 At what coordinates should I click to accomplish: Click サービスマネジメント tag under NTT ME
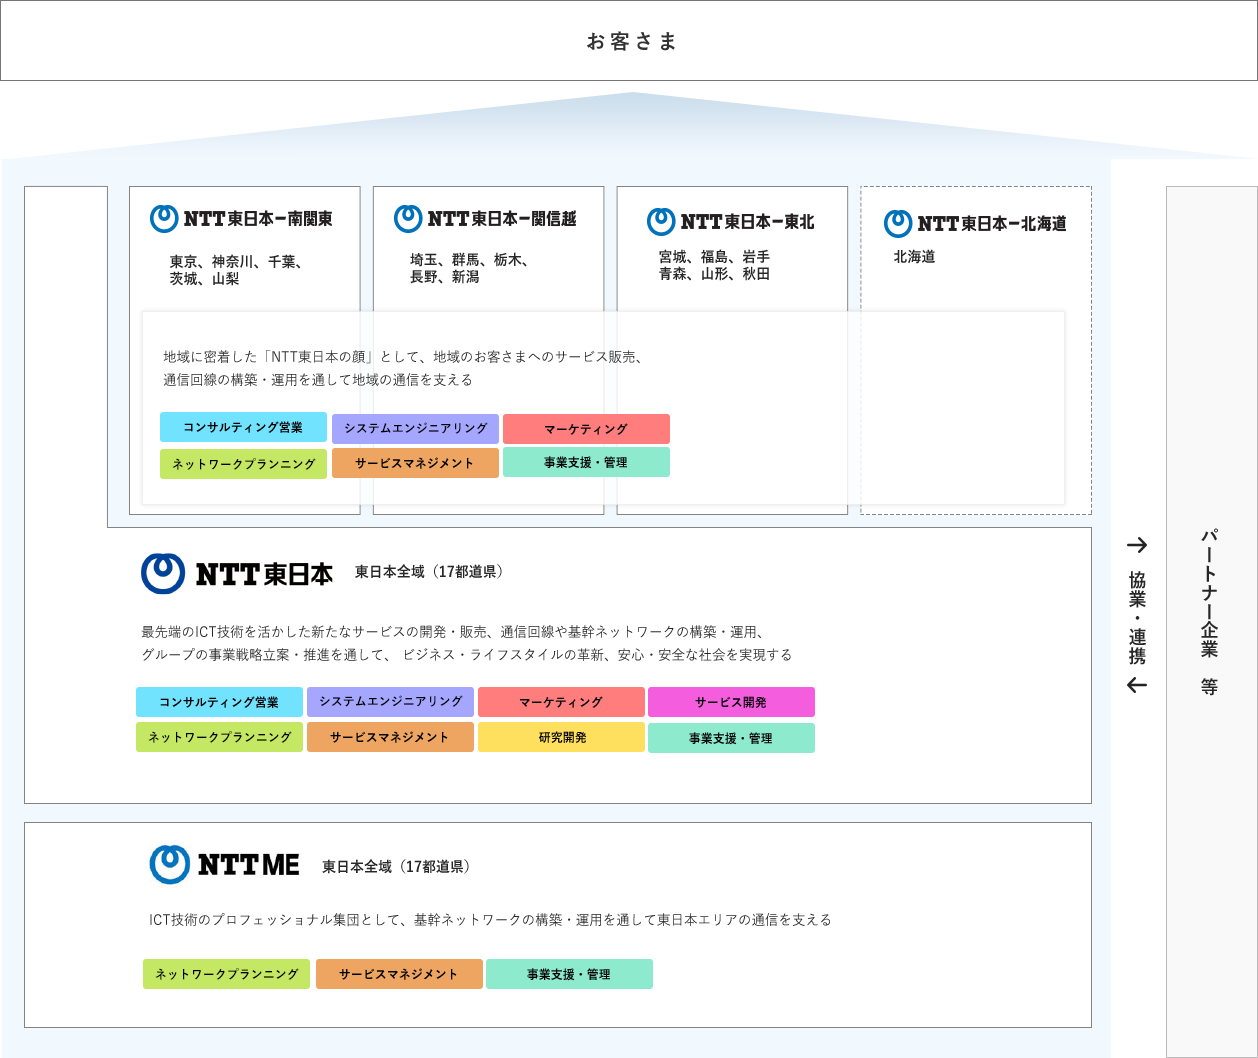(399, 974)
